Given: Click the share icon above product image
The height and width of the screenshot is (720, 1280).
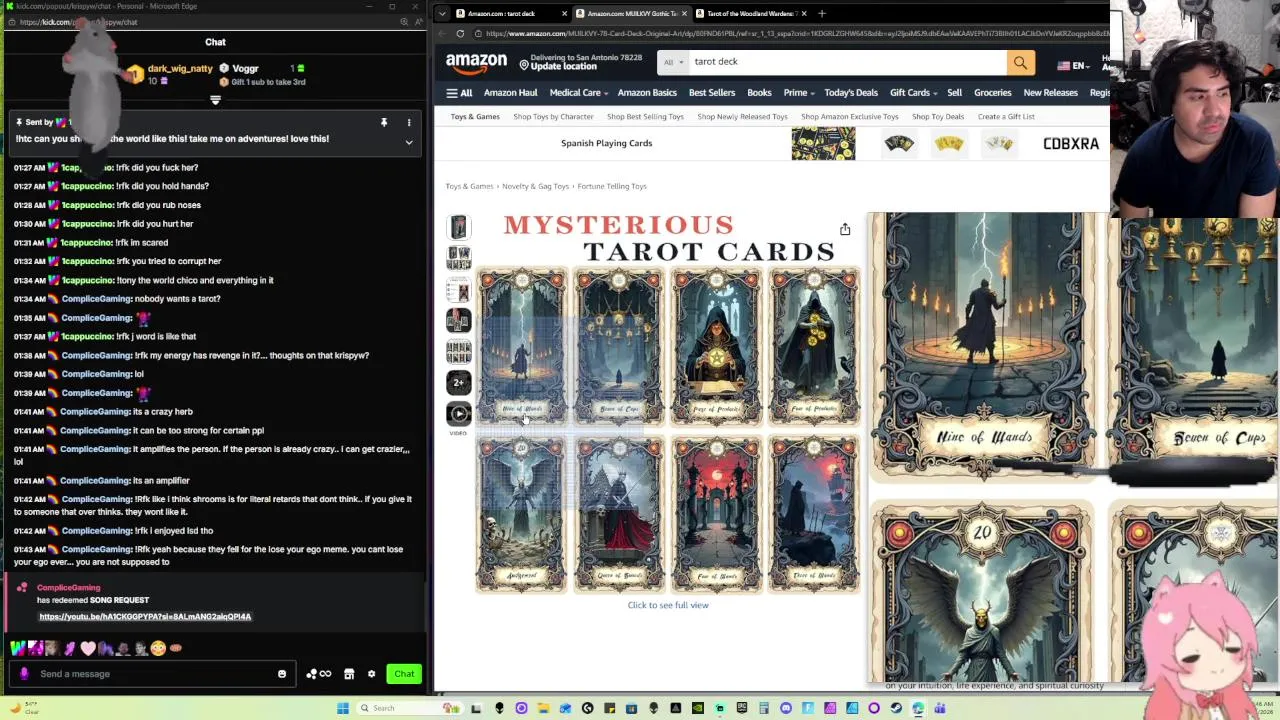Looking at the screenshot, I should 845,229.
